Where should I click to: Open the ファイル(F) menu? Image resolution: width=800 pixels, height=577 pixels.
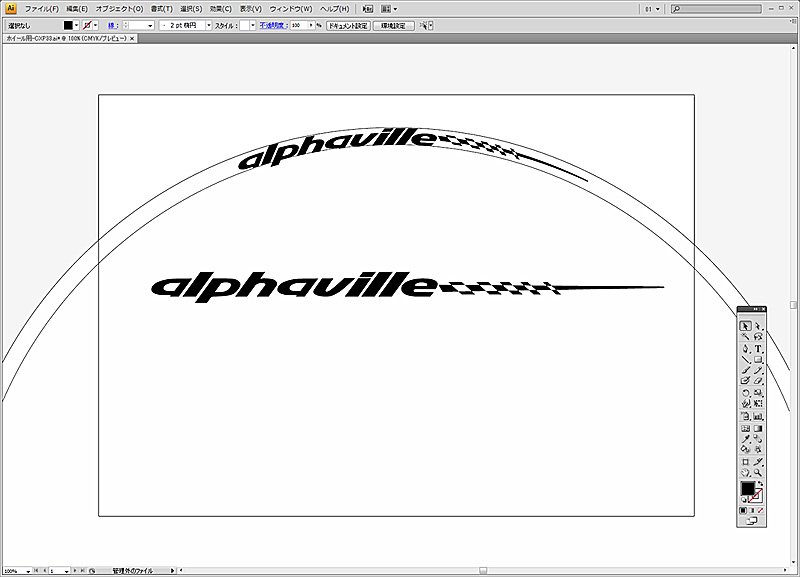(42, 9)
